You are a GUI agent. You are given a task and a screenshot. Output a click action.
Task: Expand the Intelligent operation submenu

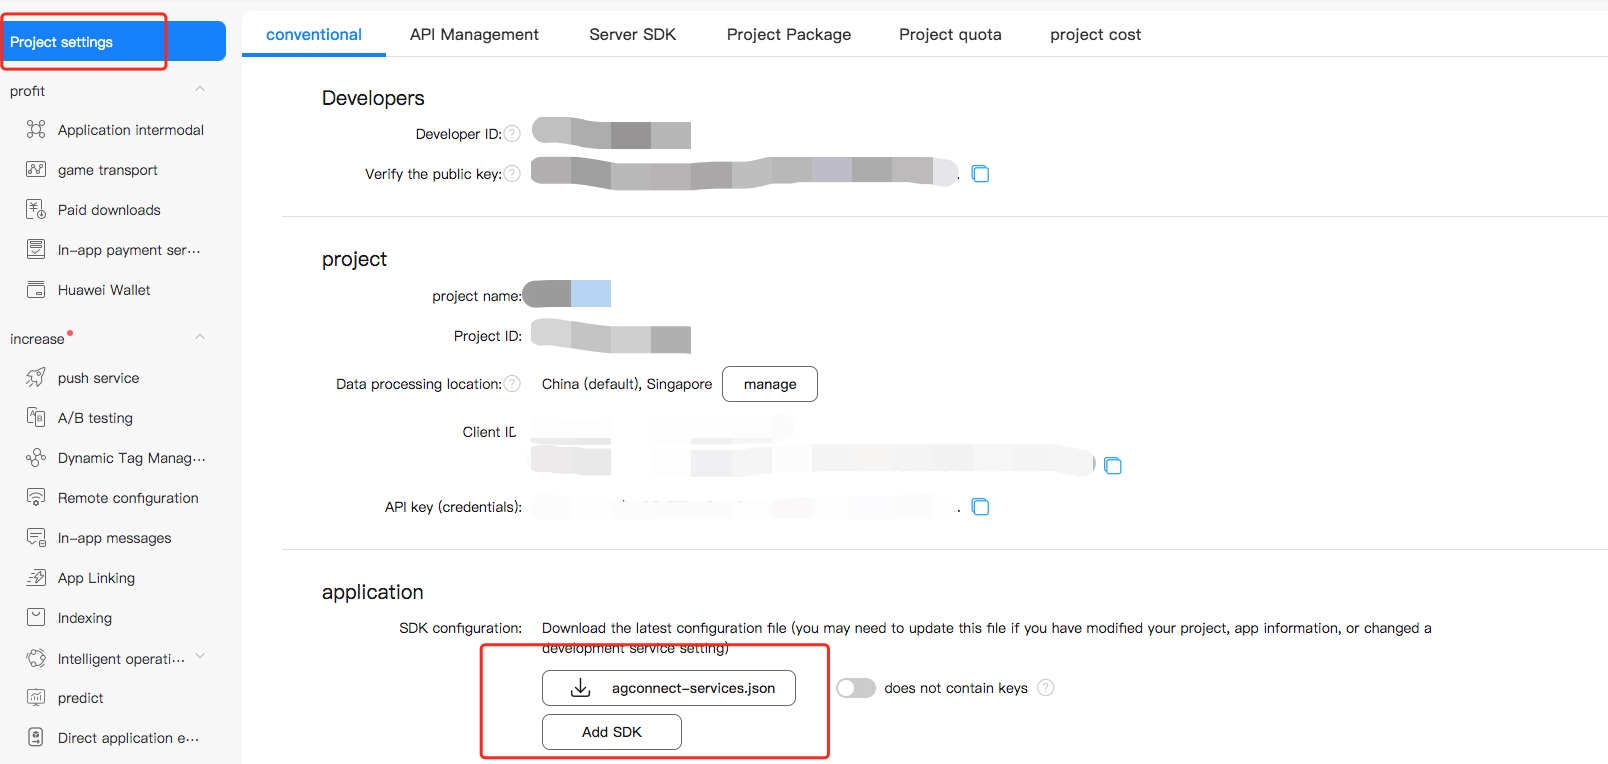click(x=200, y=657)
